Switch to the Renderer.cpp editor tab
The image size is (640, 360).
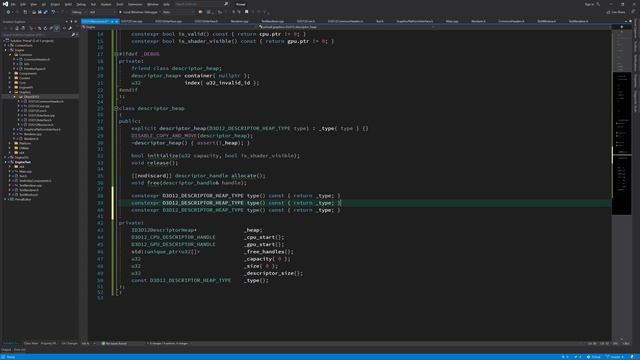click(x=239, y=21)
